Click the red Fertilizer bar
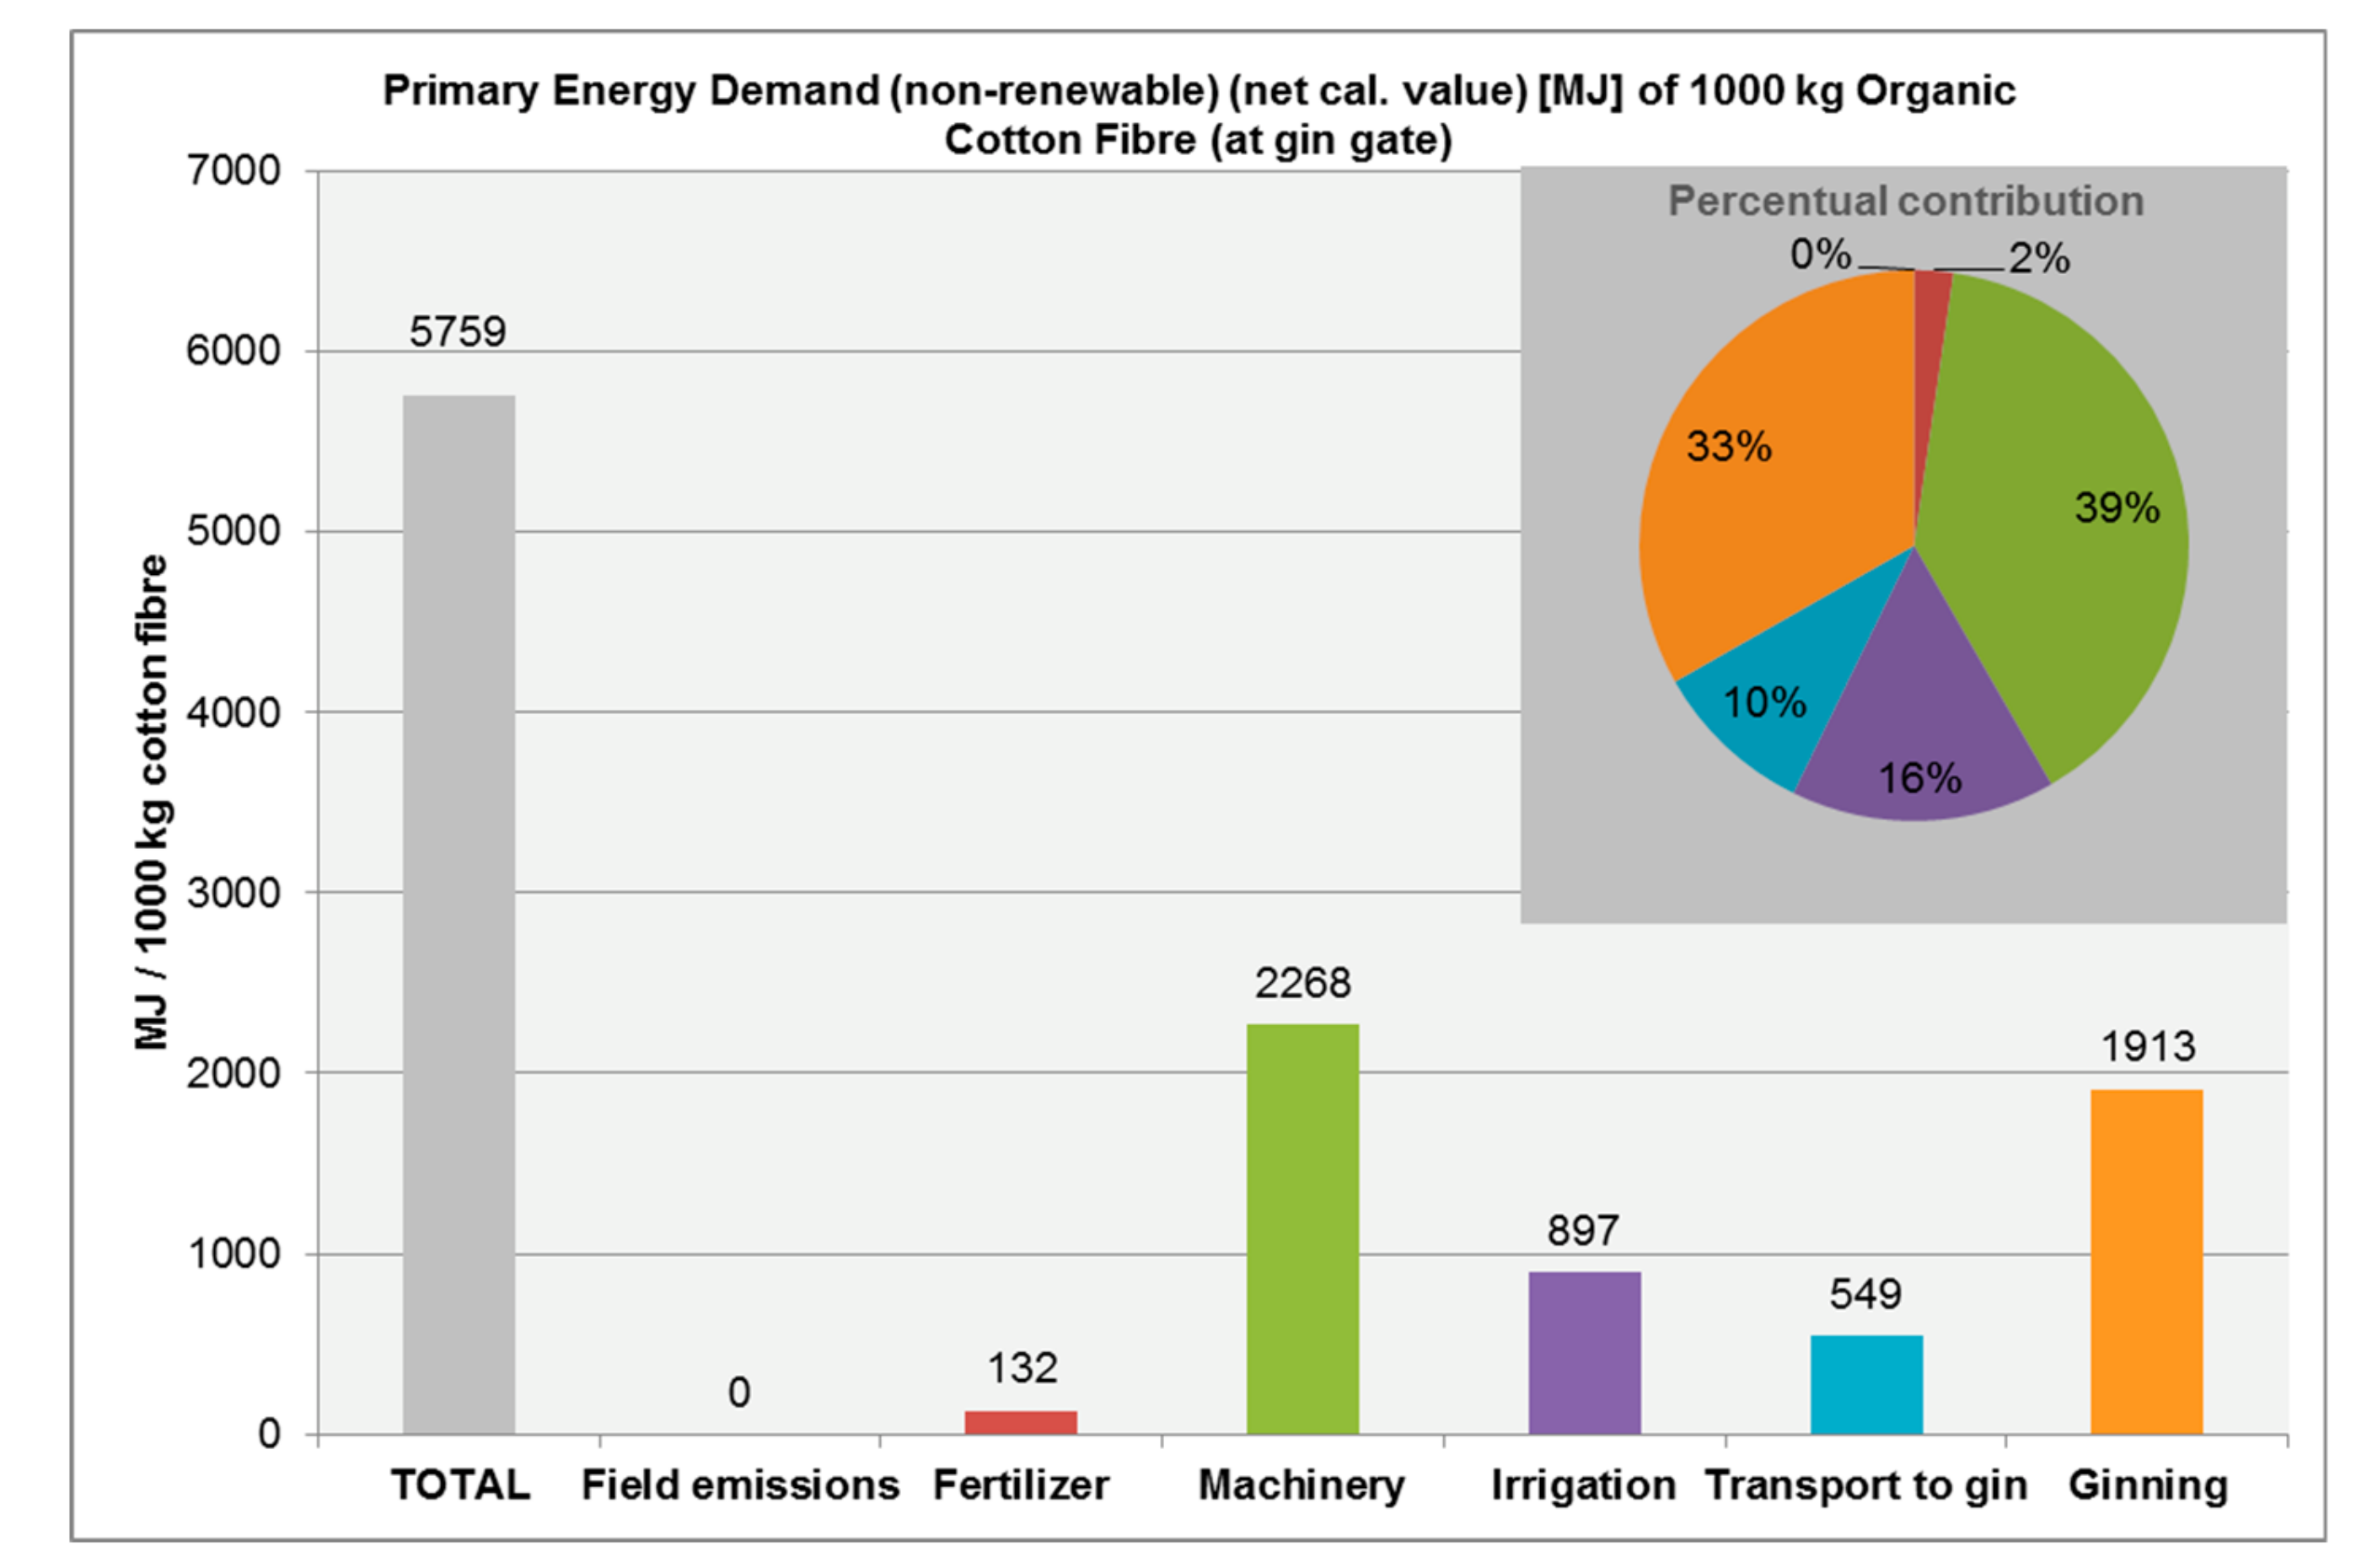Screen dimensions: 2367x1568 (1020, 1422)
